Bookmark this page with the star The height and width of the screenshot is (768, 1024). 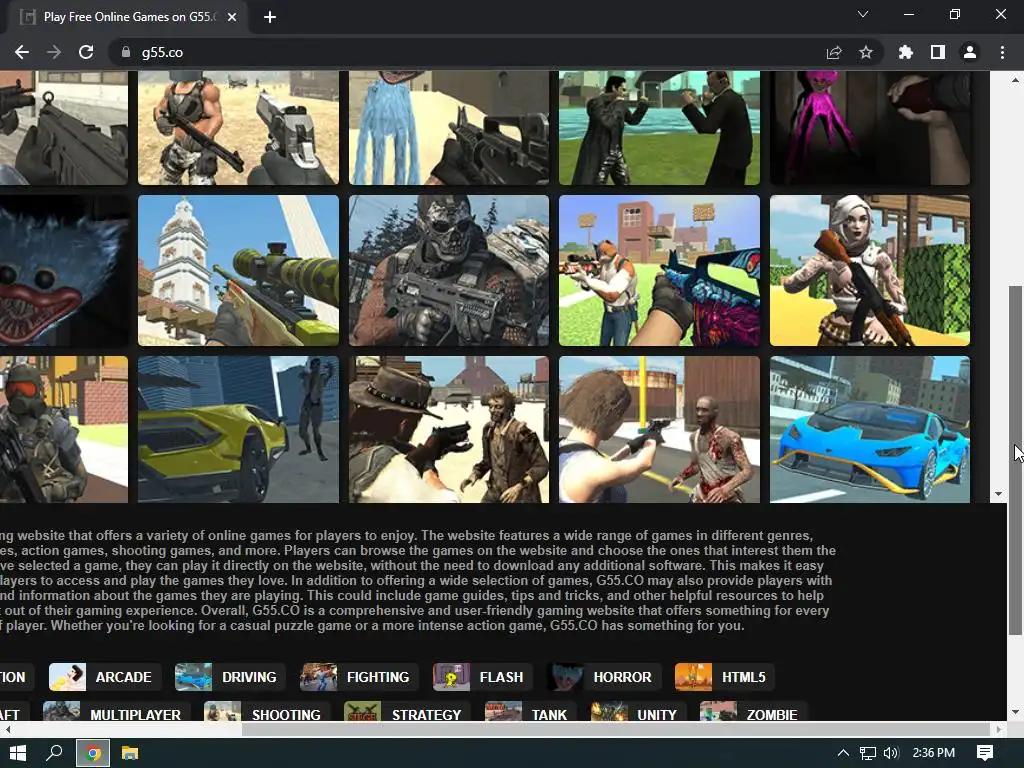point(866,52)
